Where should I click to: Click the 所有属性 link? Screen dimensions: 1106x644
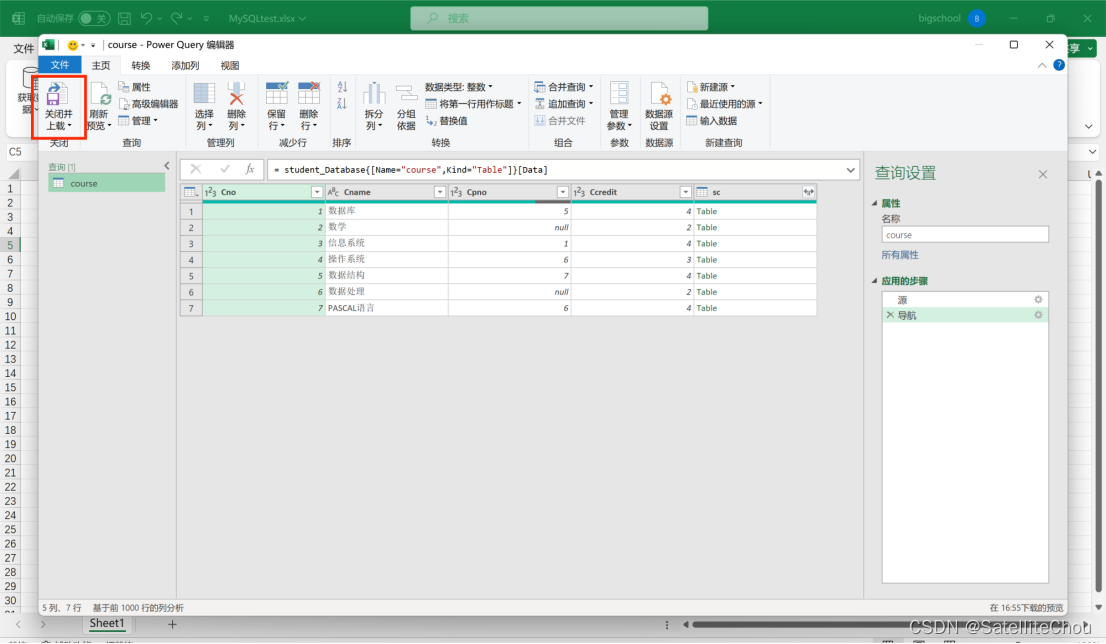point(902,253)
